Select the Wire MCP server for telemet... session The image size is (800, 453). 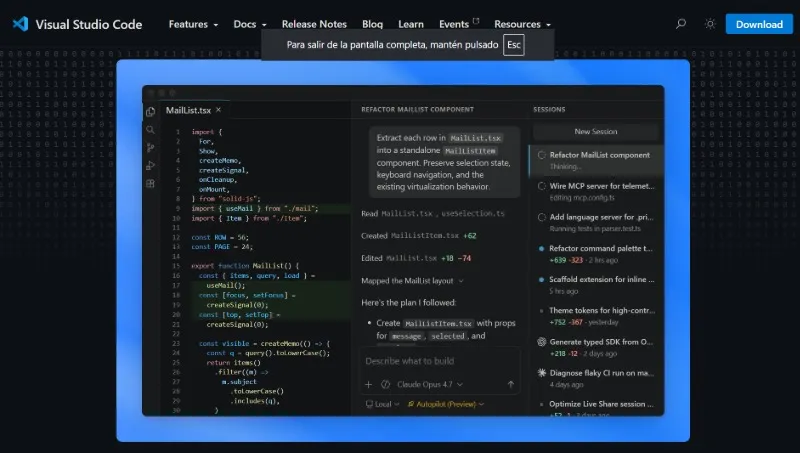pos(596,191)
